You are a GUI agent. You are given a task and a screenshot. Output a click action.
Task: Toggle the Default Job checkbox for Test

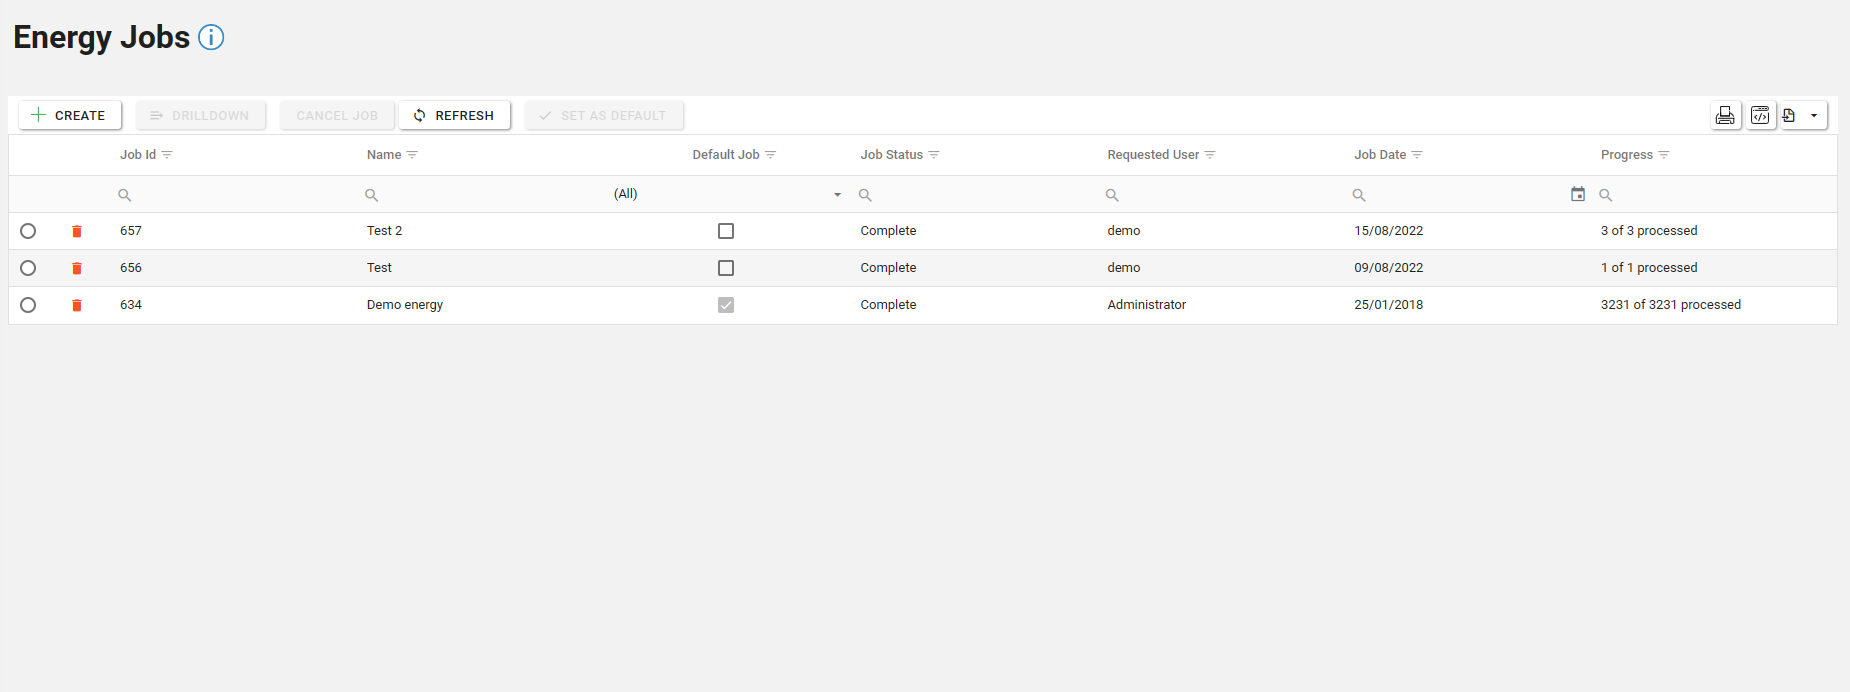[x=726, y=268]
